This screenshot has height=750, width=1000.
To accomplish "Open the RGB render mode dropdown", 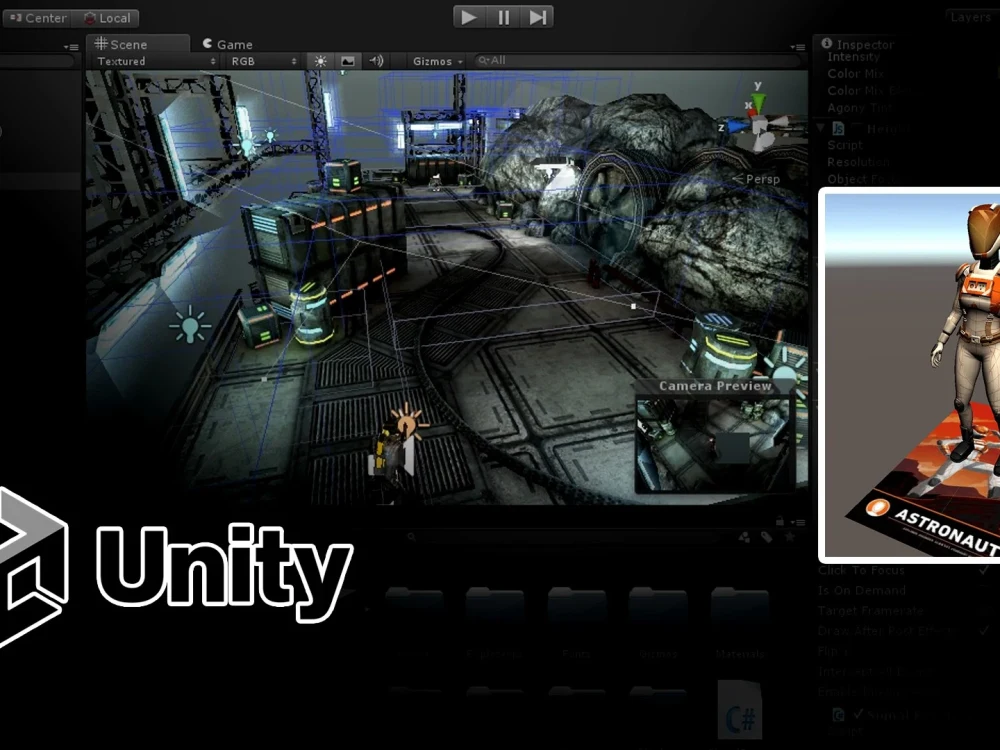I will 263,61.
